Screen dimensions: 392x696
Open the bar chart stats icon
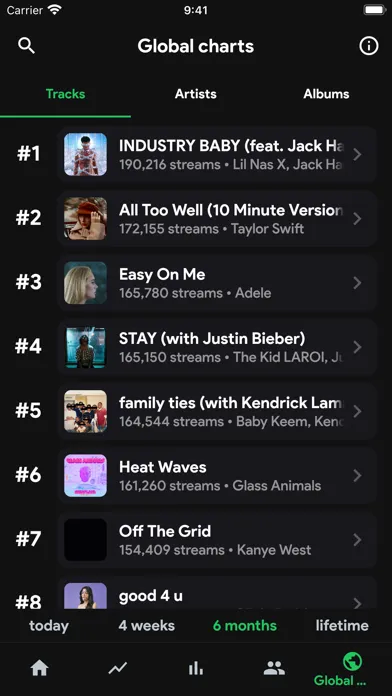pos(196,668)
